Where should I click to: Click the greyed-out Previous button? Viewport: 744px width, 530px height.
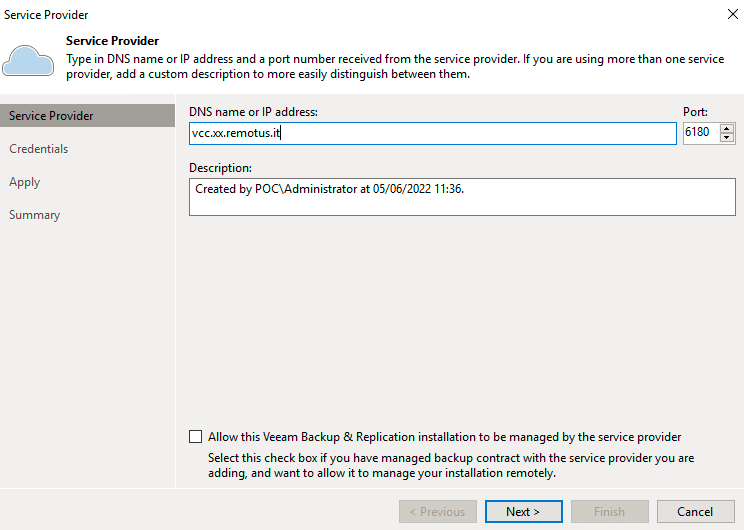pos(437,511)
